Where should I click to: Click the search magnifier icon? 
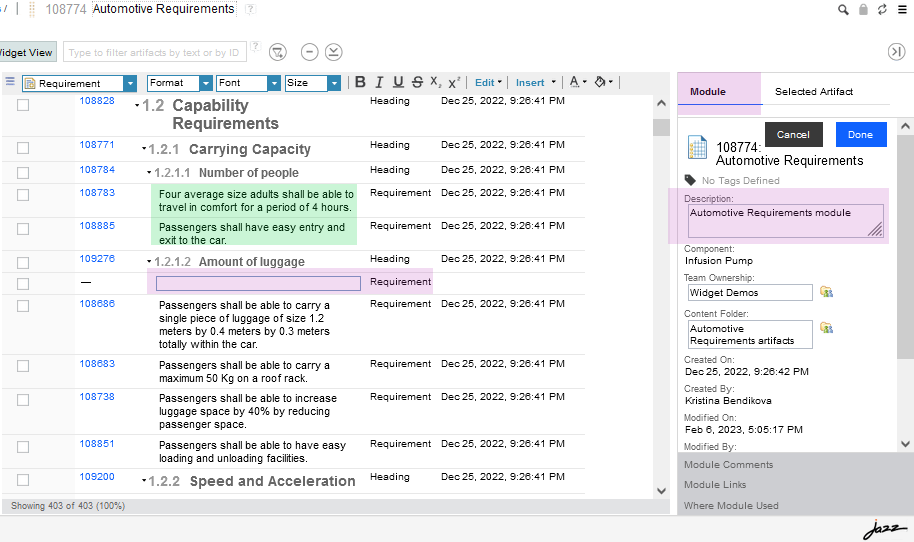click(x=843, y=9)
